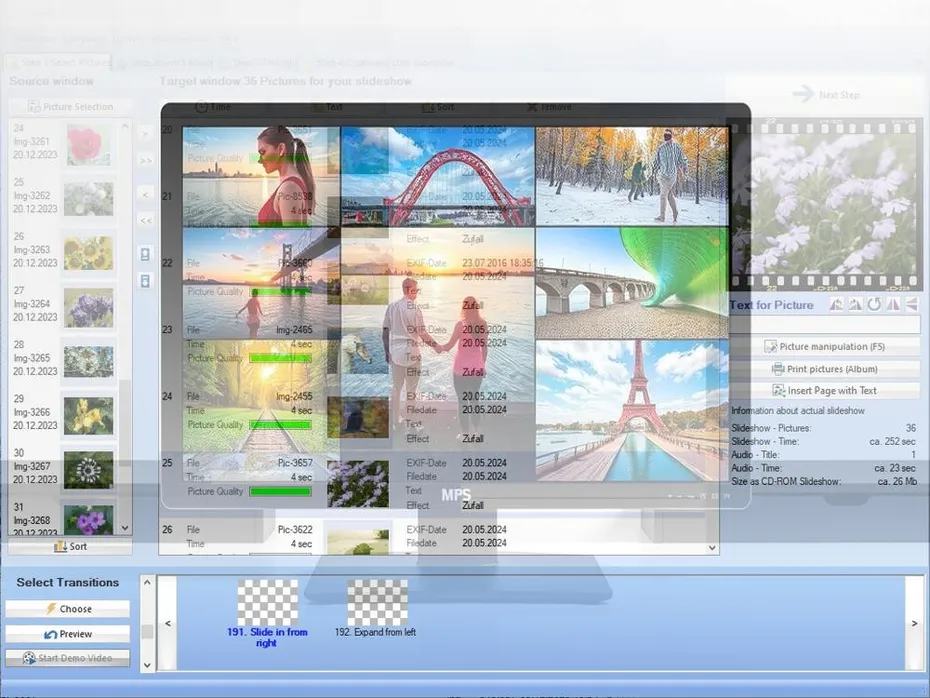Click Insert Page with Text button
The height and width of the screenshot is (698, 930).
824,391
